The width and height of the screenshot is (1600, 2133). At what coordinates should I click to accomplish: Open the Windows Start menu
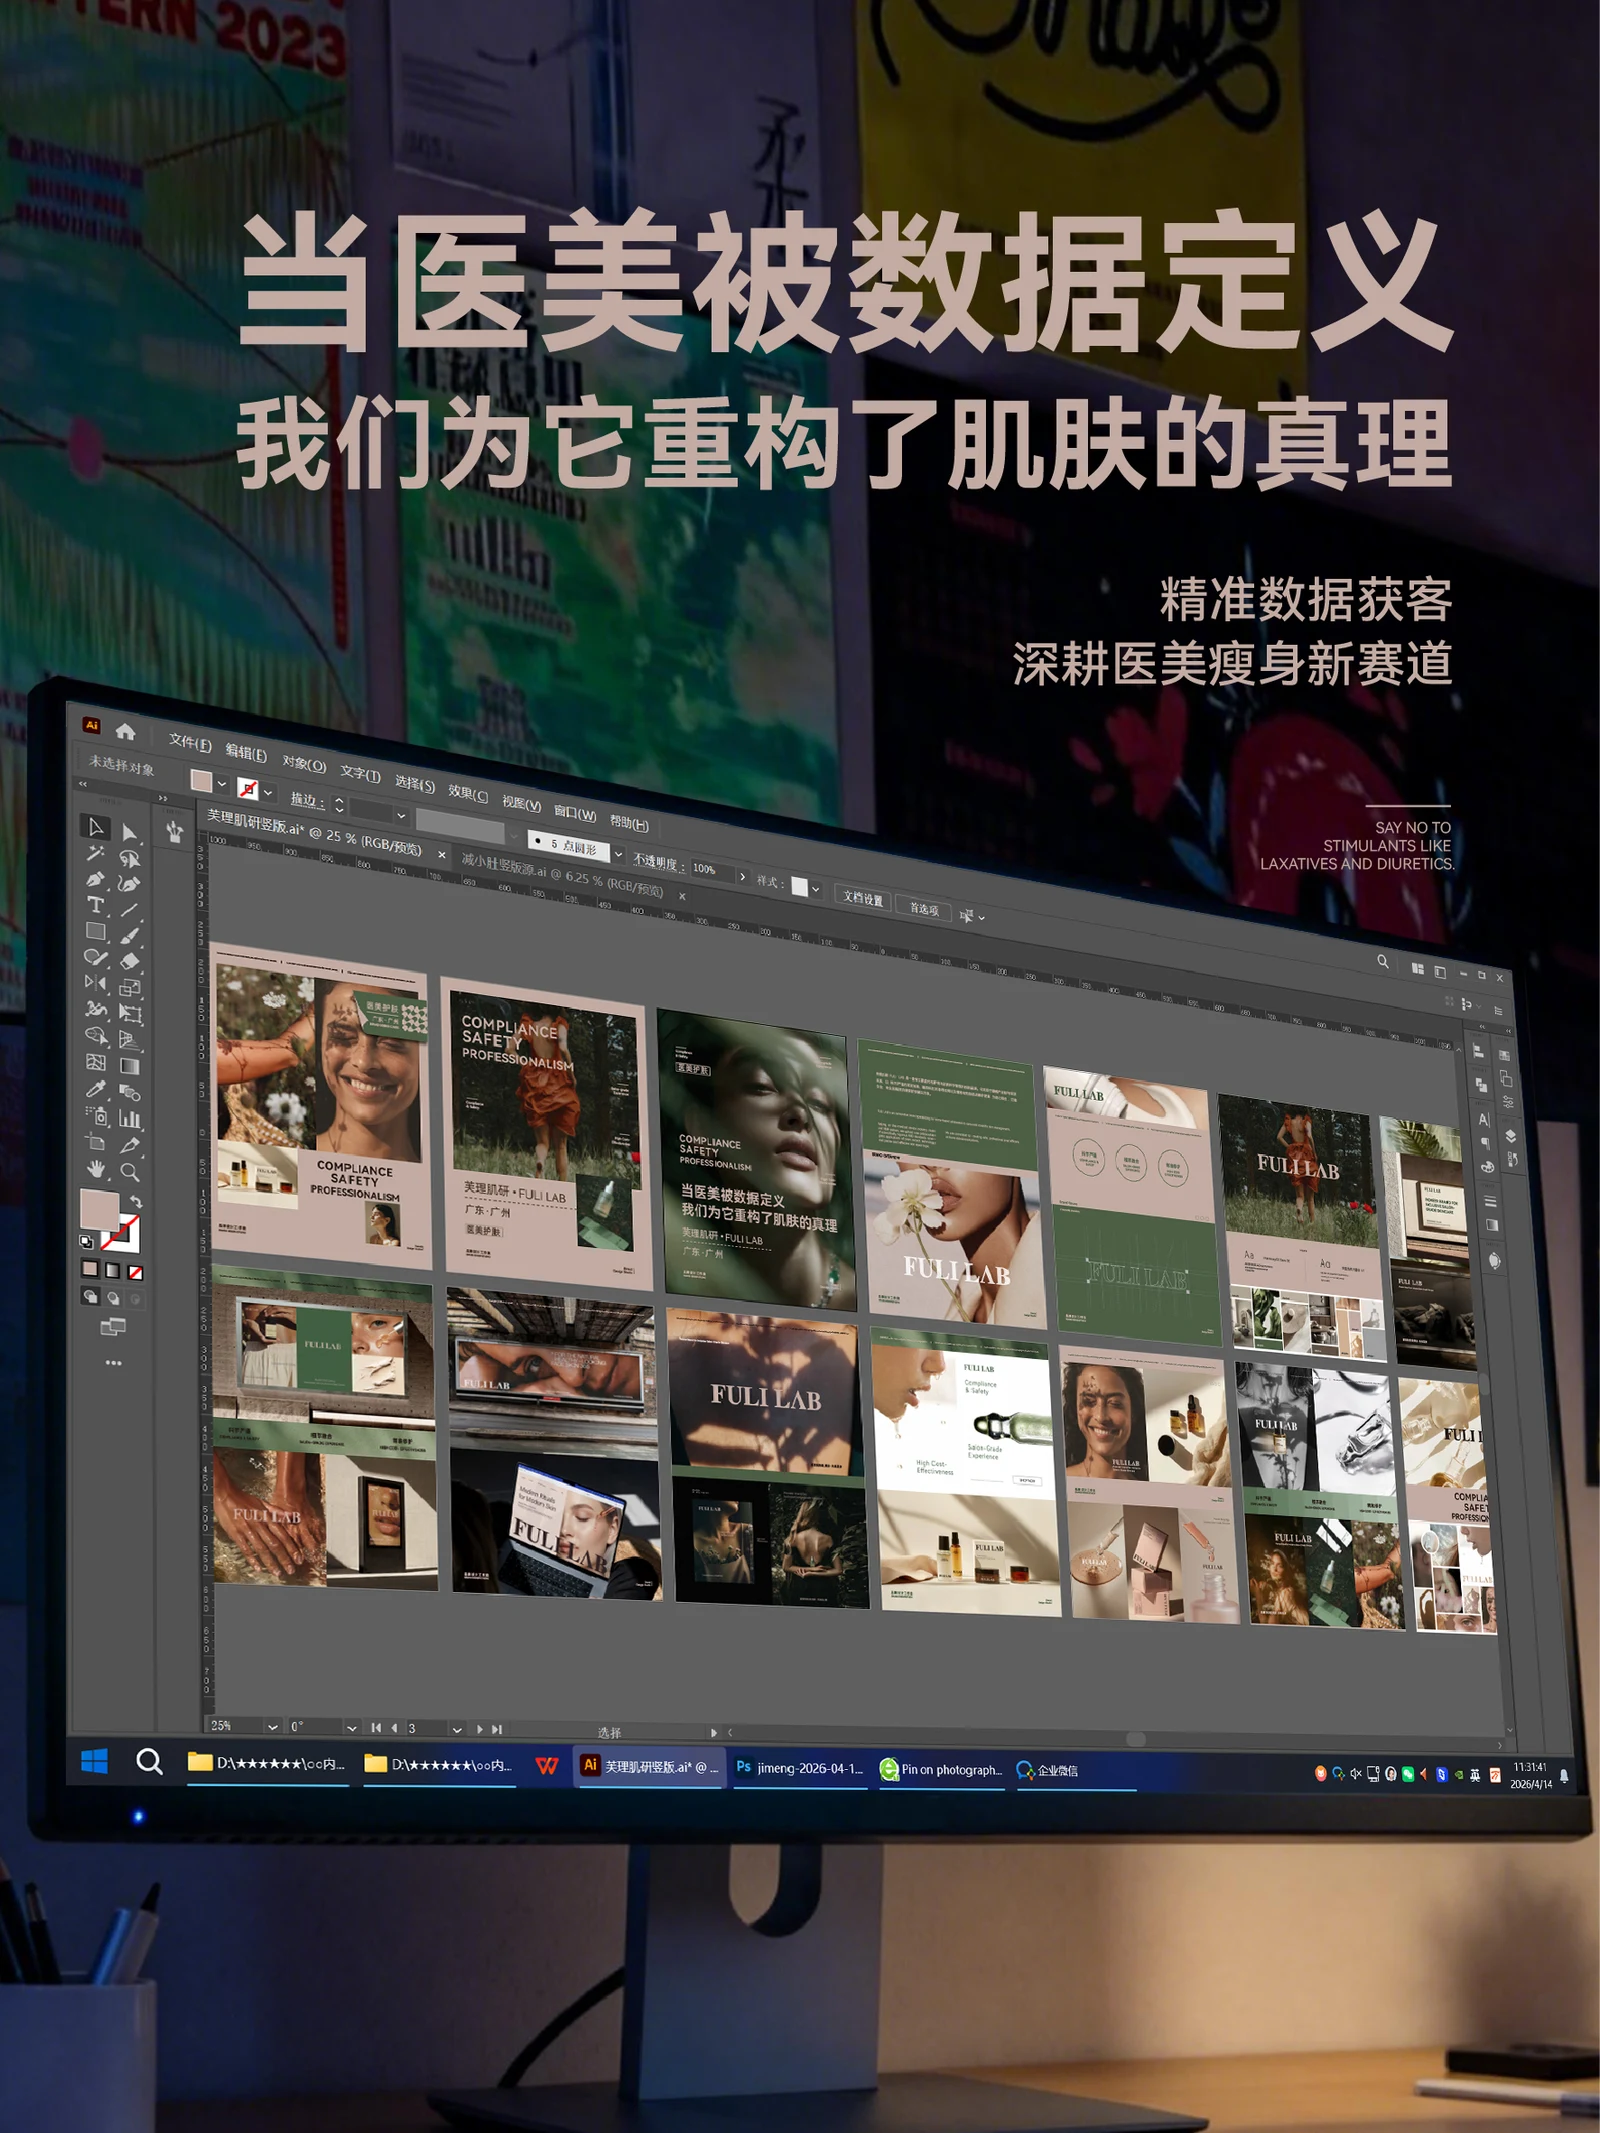click(94, 1761)
